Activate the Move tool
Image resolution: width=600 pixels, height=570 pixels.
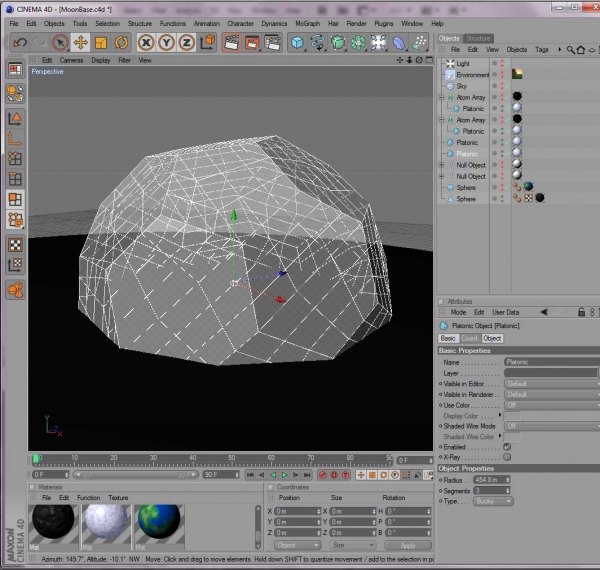[x=80, y=42]
